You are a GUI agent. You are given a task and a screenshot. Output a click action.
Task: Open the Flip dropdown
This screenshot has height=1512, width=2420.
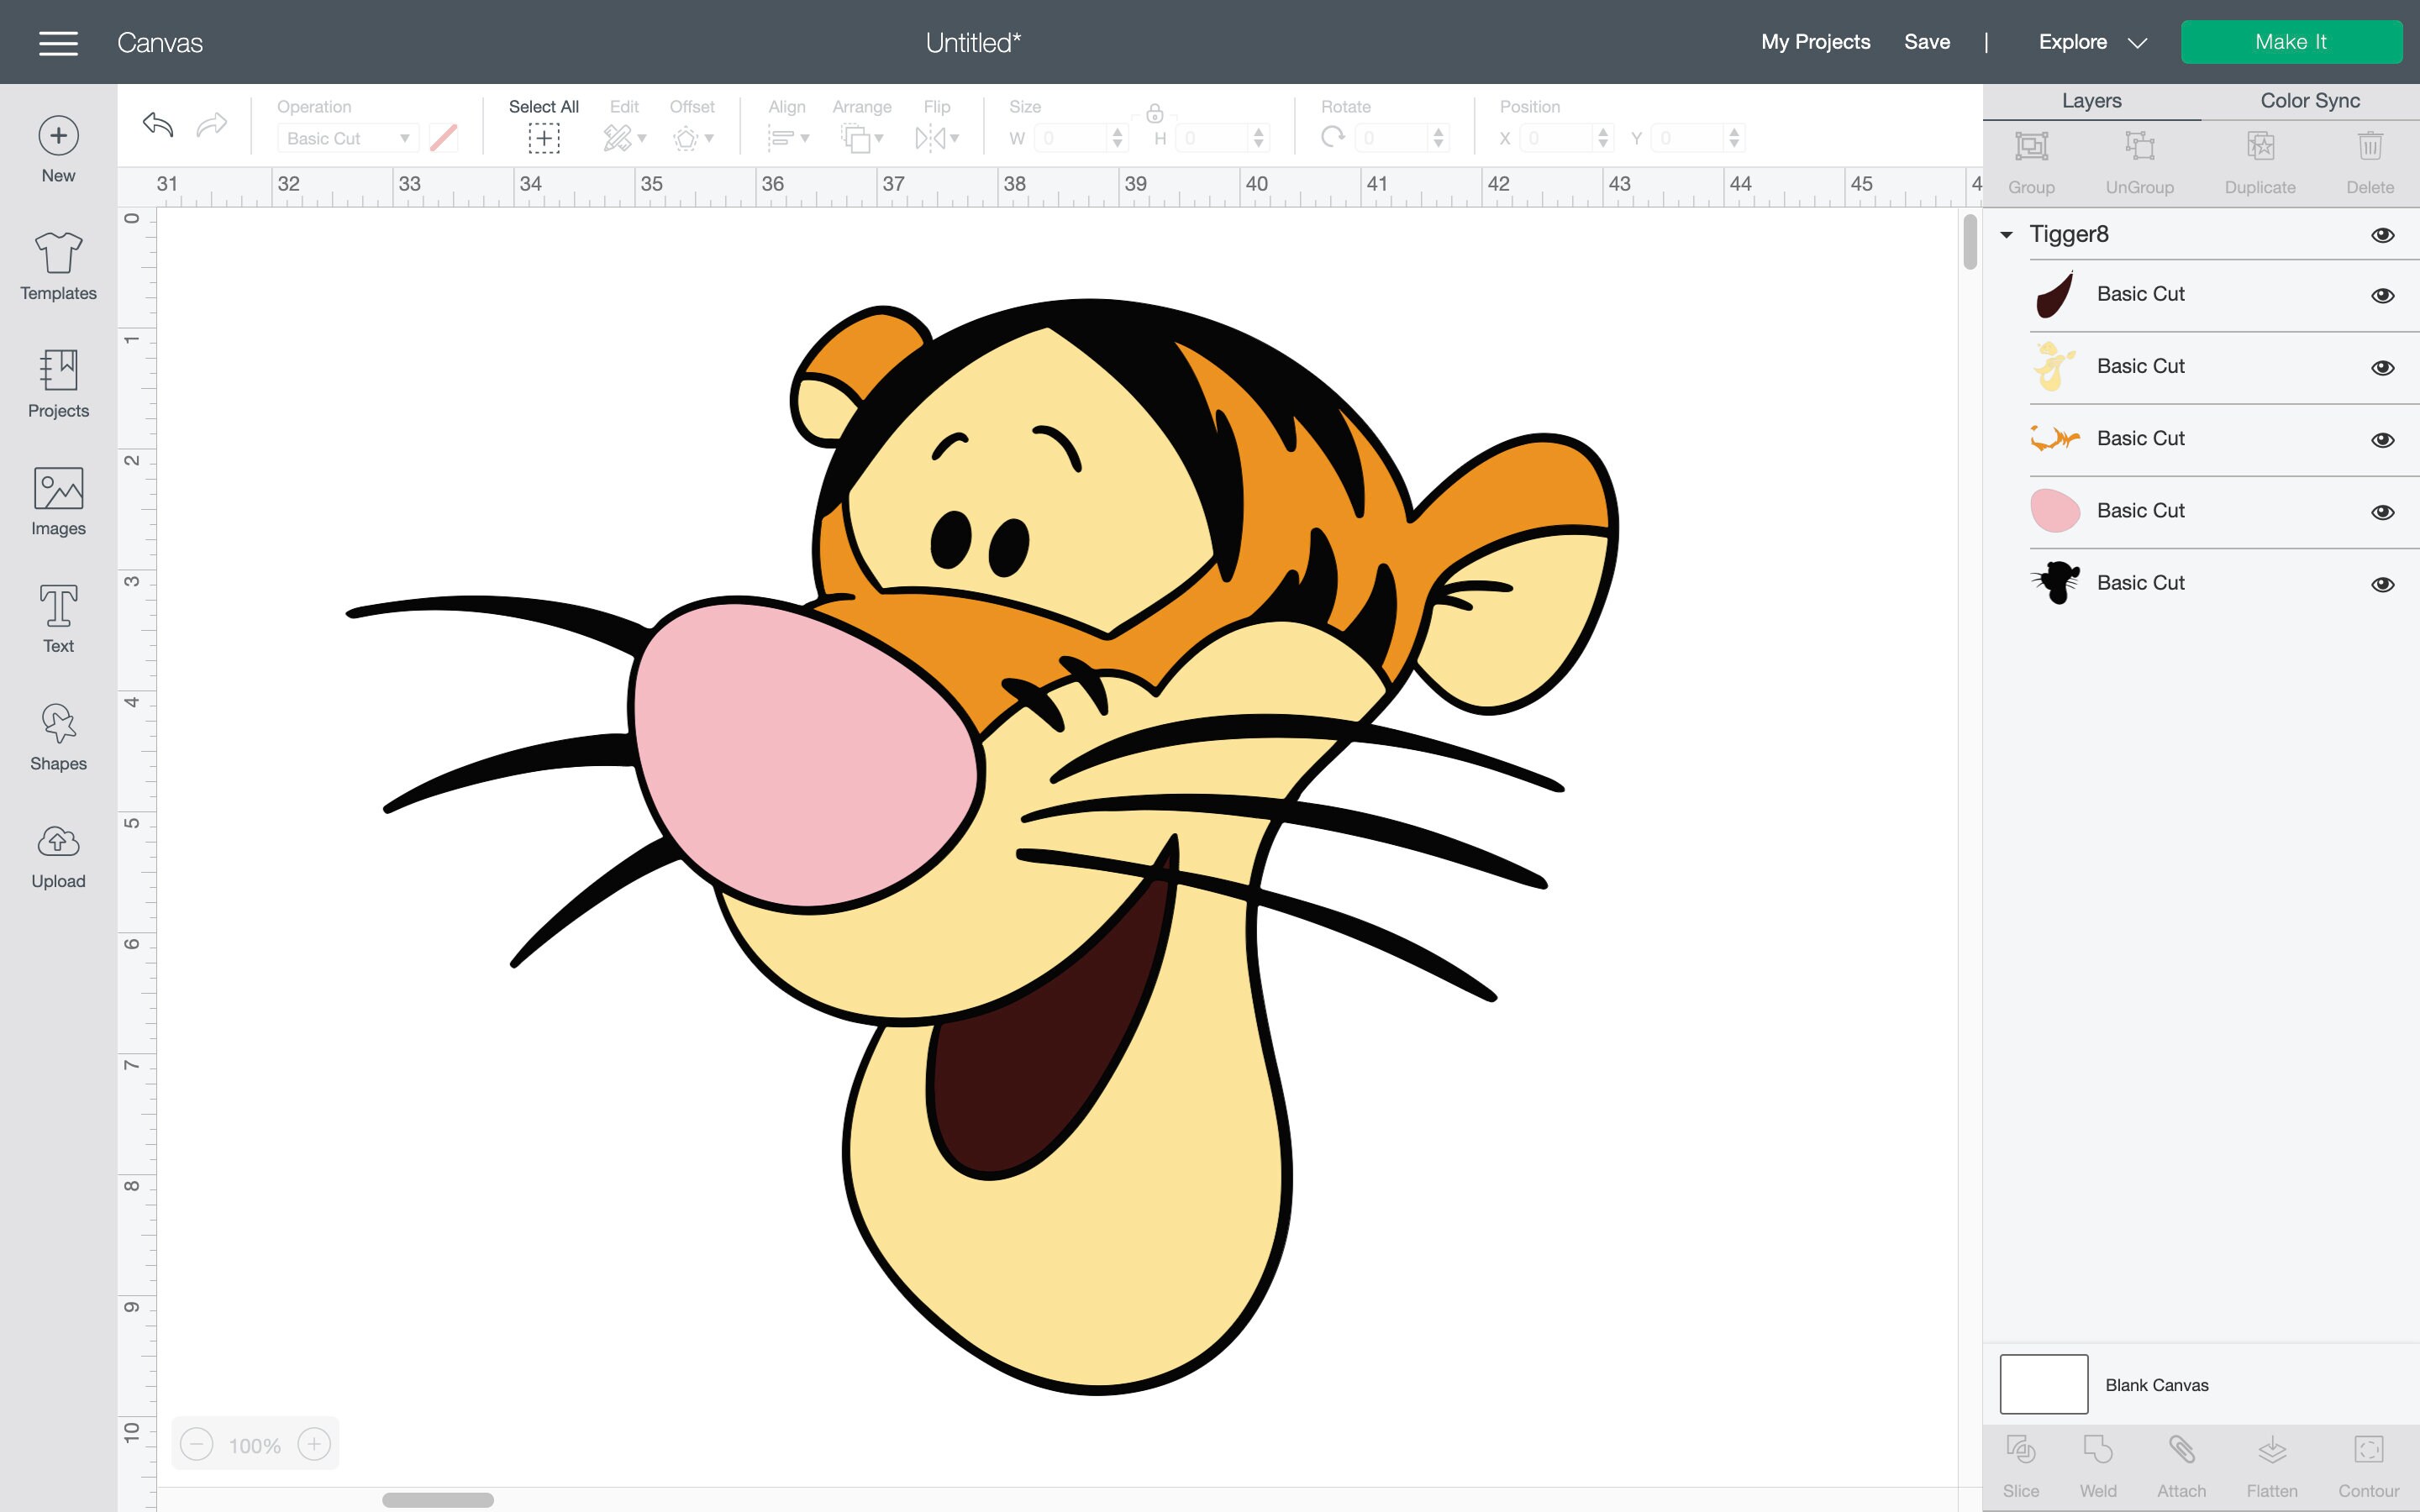coord(937,138)
